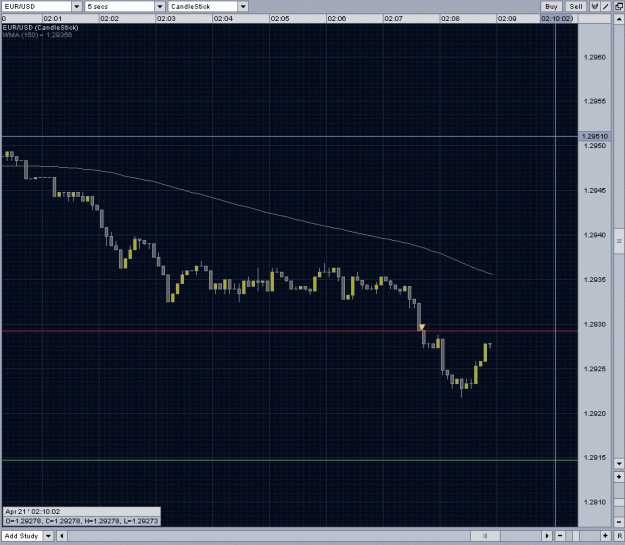Click the scroll-left arrow on time axis
Screen dimensions: 625x545
tap(62, 536)
